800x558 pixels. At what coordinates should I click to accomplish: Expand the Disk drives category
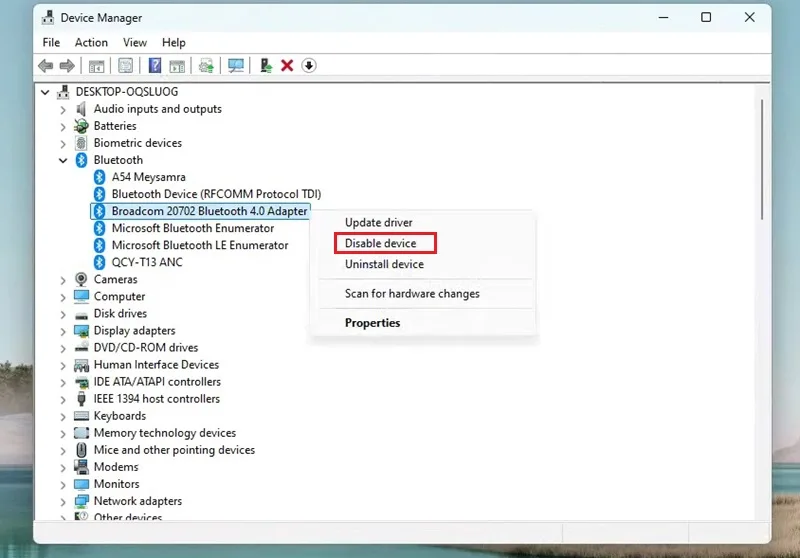(63, 314)
